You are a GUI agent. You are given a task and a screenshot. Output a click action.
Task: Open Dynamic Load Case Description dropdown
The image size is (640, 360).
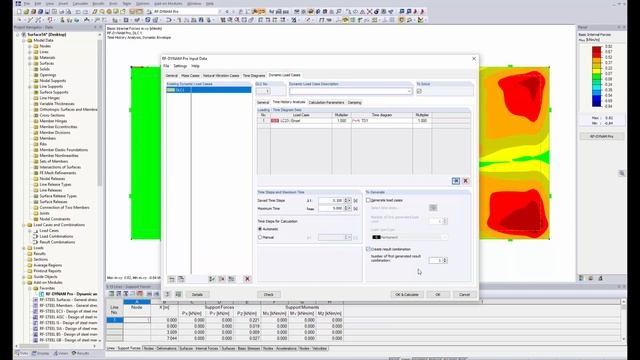click(409, 91)
